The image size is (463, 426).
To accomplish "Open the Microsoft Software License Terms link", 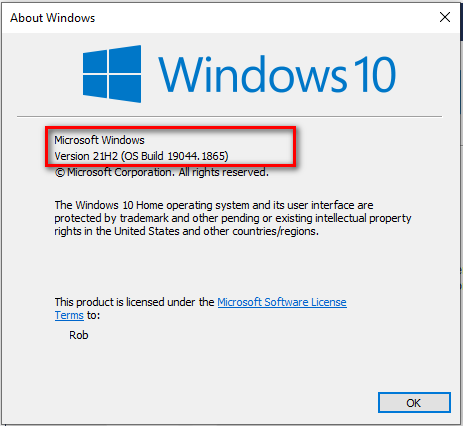I will (x=282, y=302).
